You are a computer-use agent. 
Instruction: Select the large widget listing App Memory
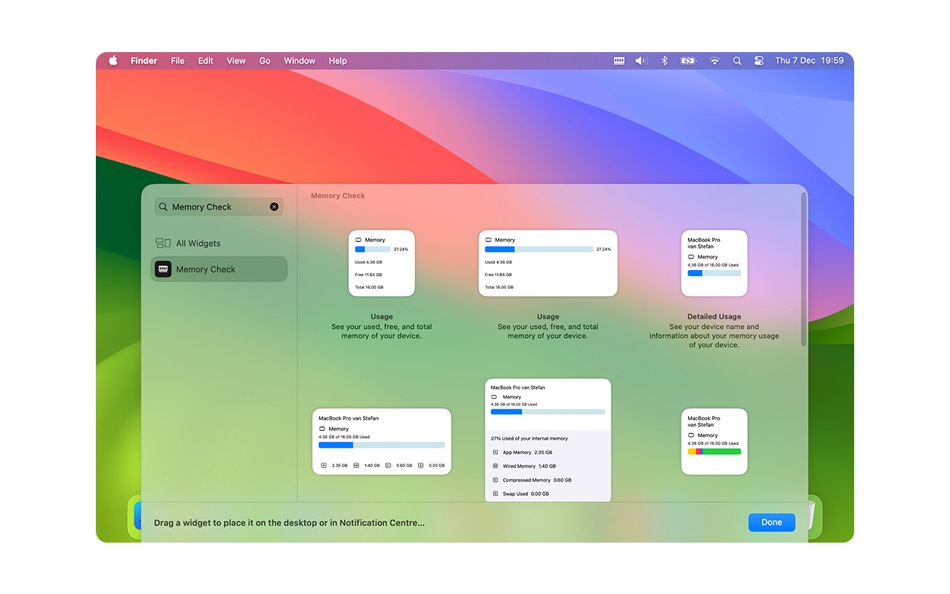point(548,440)
